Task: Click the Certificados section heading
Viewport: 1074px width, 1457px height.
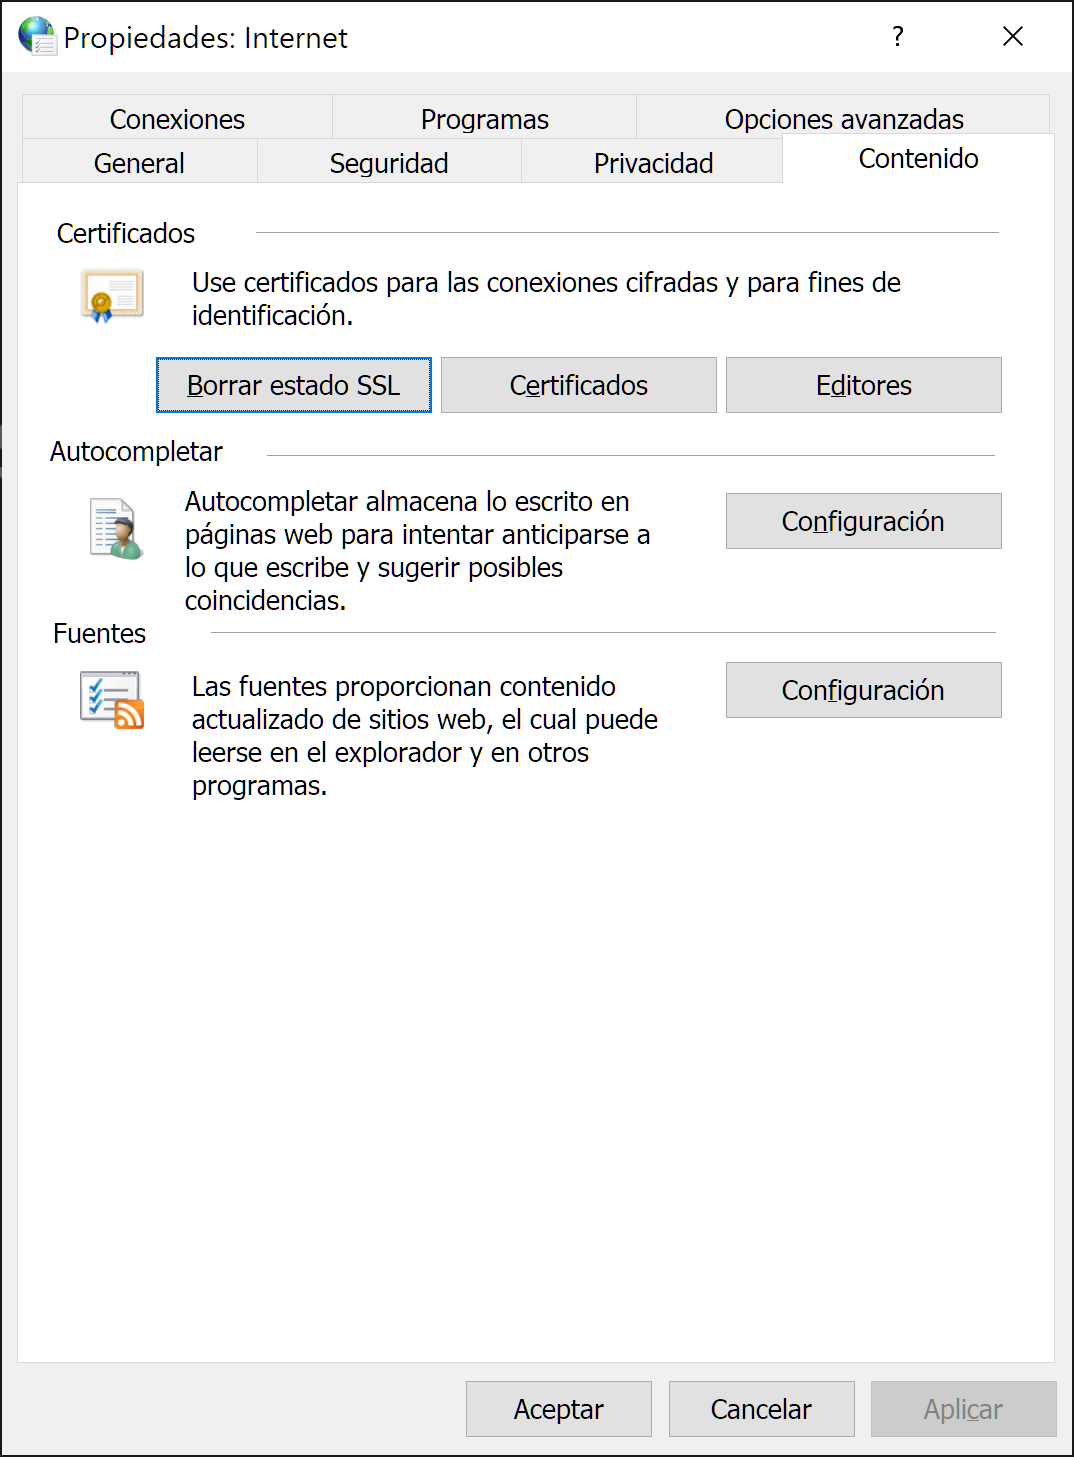Action: click(x=126, y=233)
